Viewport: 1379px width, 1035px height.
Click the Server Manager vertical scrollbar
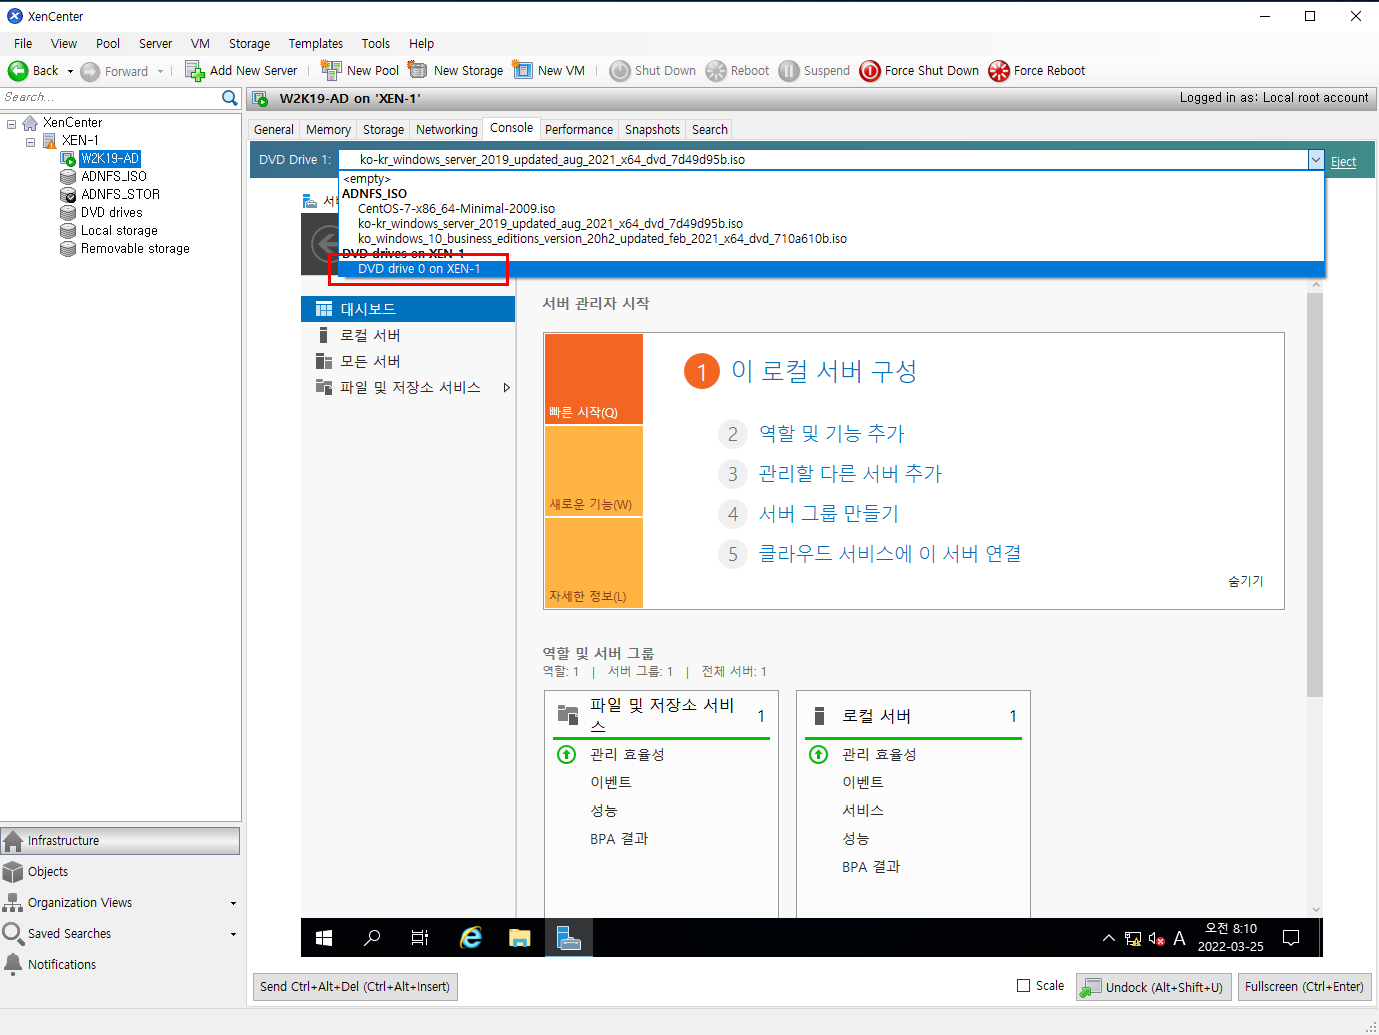click(1315, 496)
